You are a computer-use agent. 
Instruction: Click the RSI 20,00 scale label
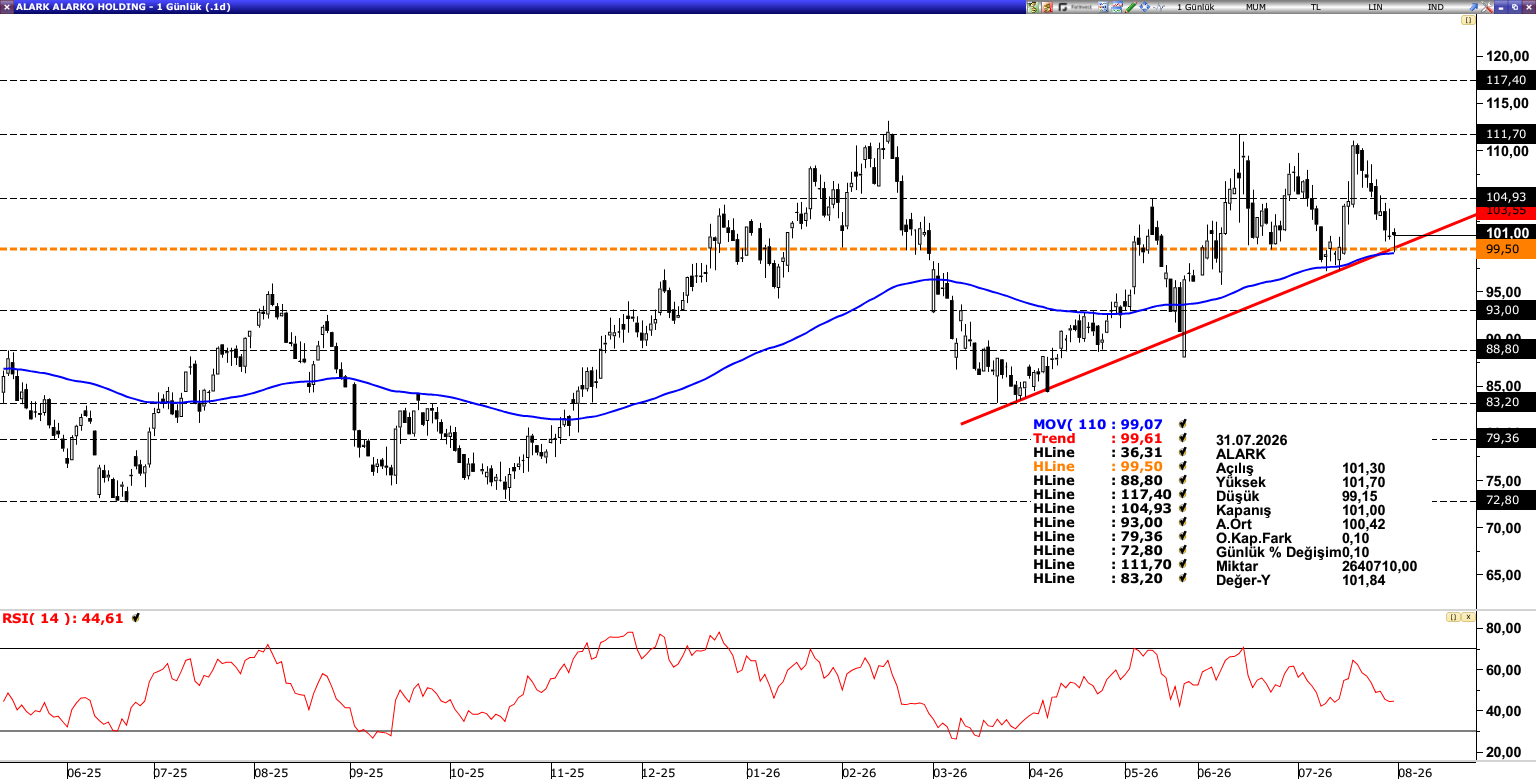(1504, 752)
